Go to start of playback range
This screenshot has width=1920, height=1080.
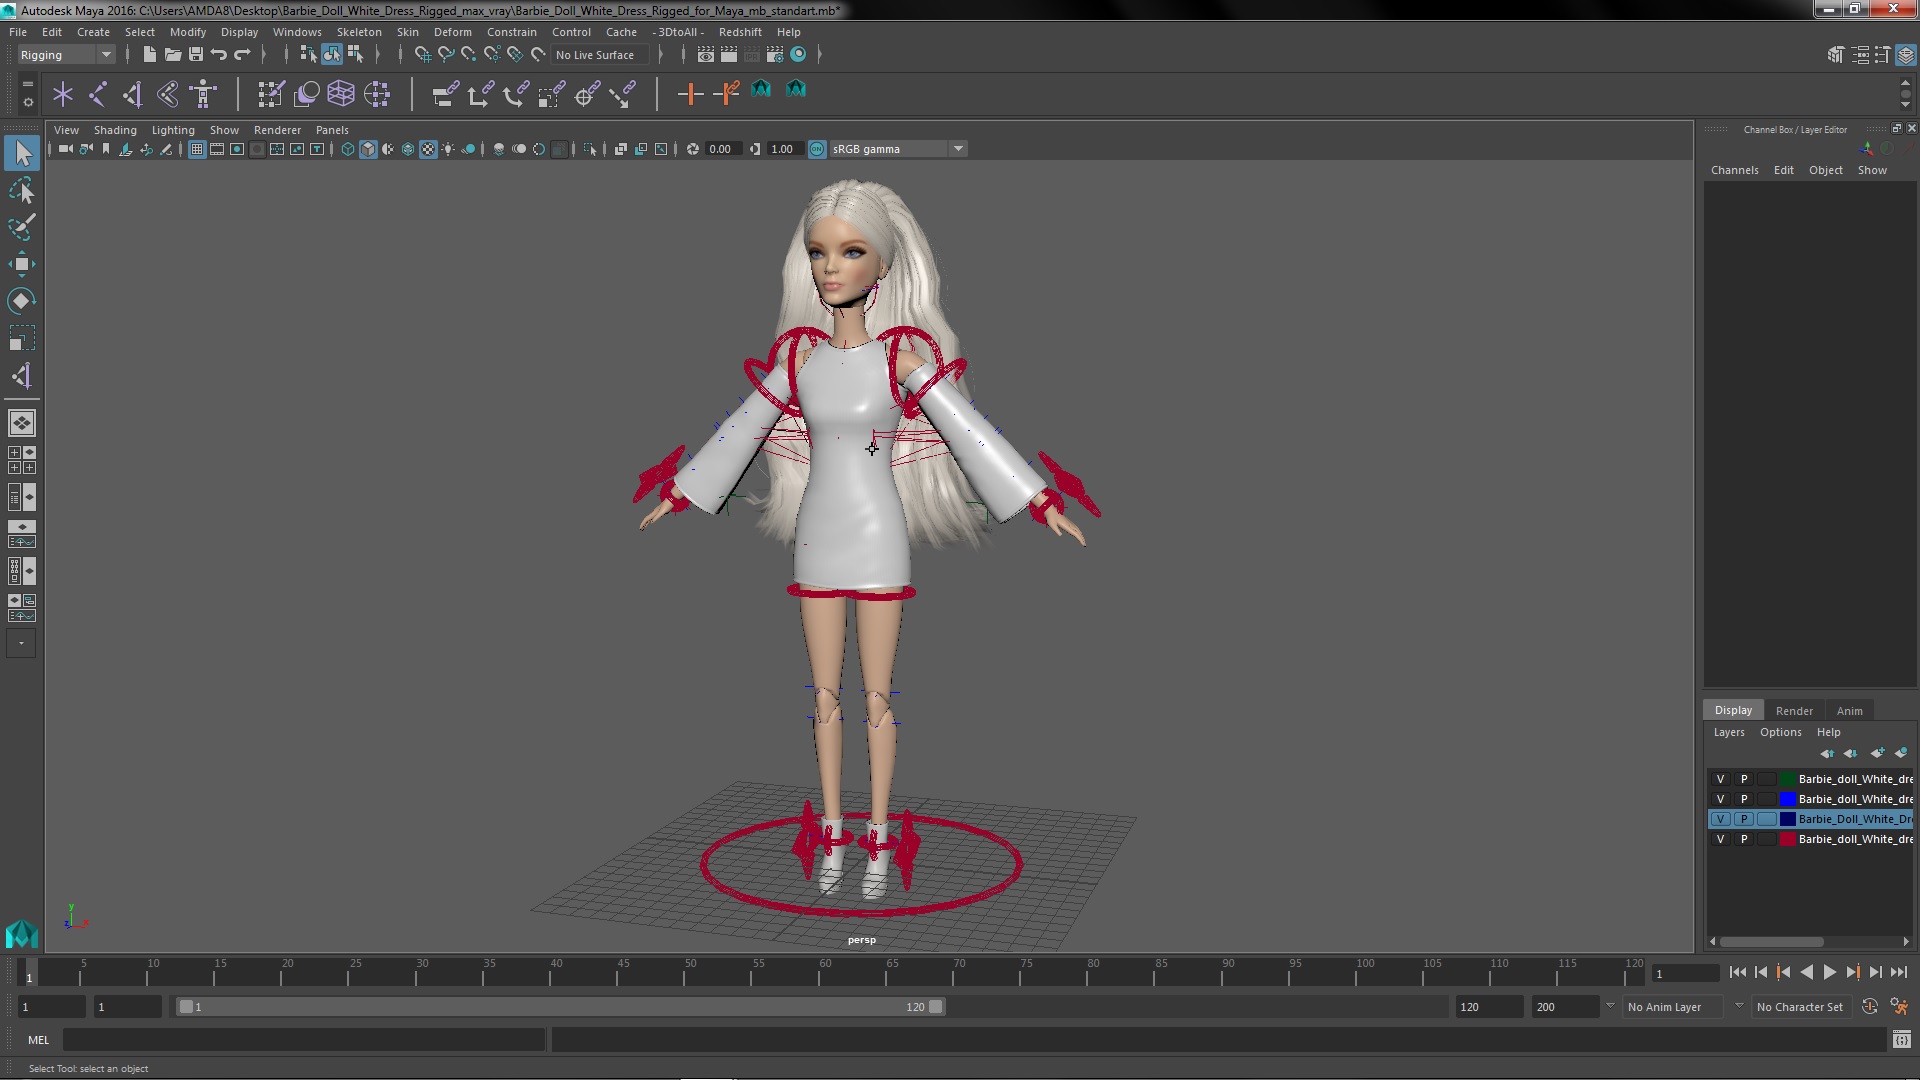1737,972
